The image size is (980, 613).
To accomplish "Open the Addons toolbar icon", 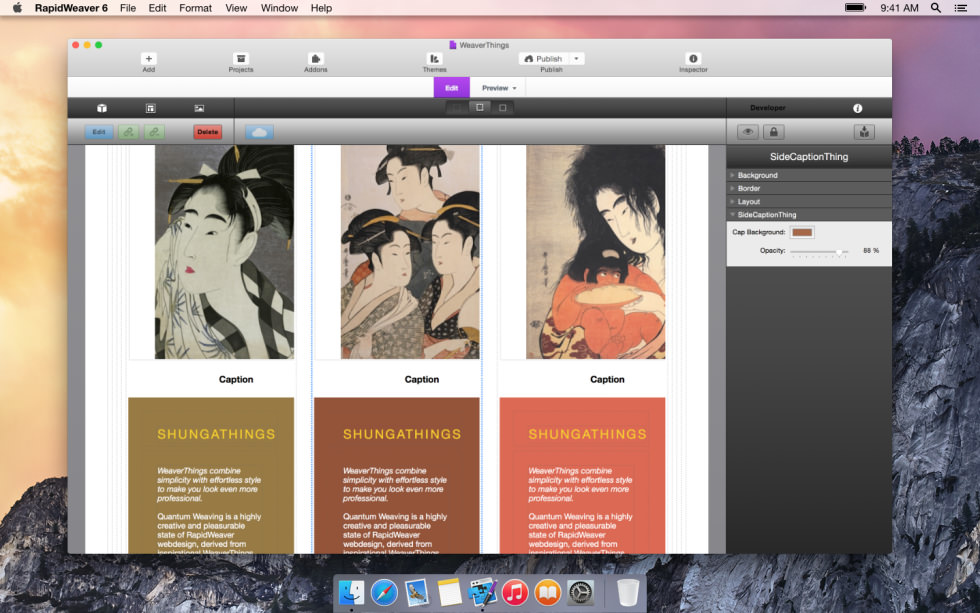I will (x=316, y=59).
